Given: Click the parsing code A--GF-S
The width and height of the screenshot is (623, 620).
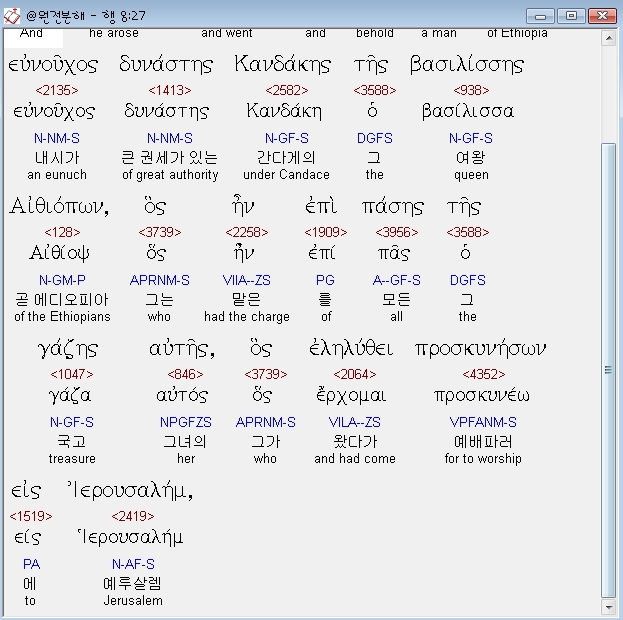Looking at the screenshot, I should tap(397, 280).
